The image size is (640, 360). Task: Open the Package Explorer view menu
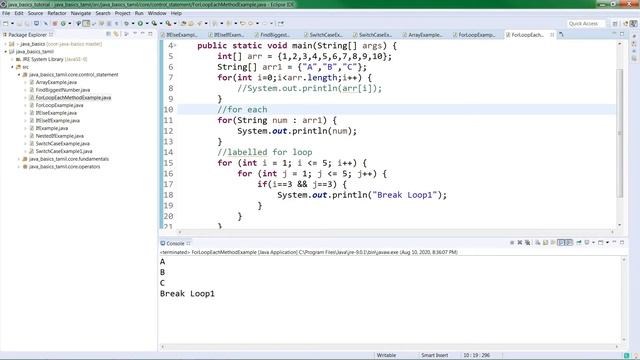tap(127, 34)
